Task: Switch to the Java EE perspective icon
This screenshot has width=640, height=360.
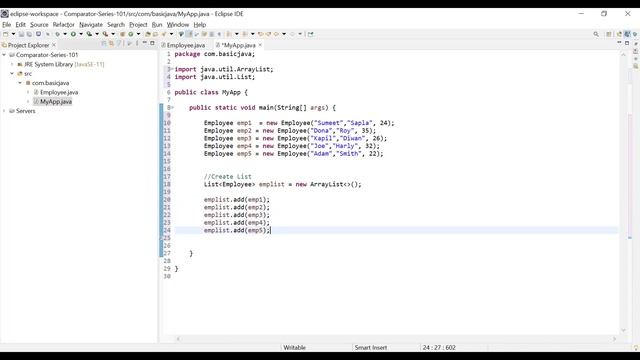Action: click(x=619, y=34)
